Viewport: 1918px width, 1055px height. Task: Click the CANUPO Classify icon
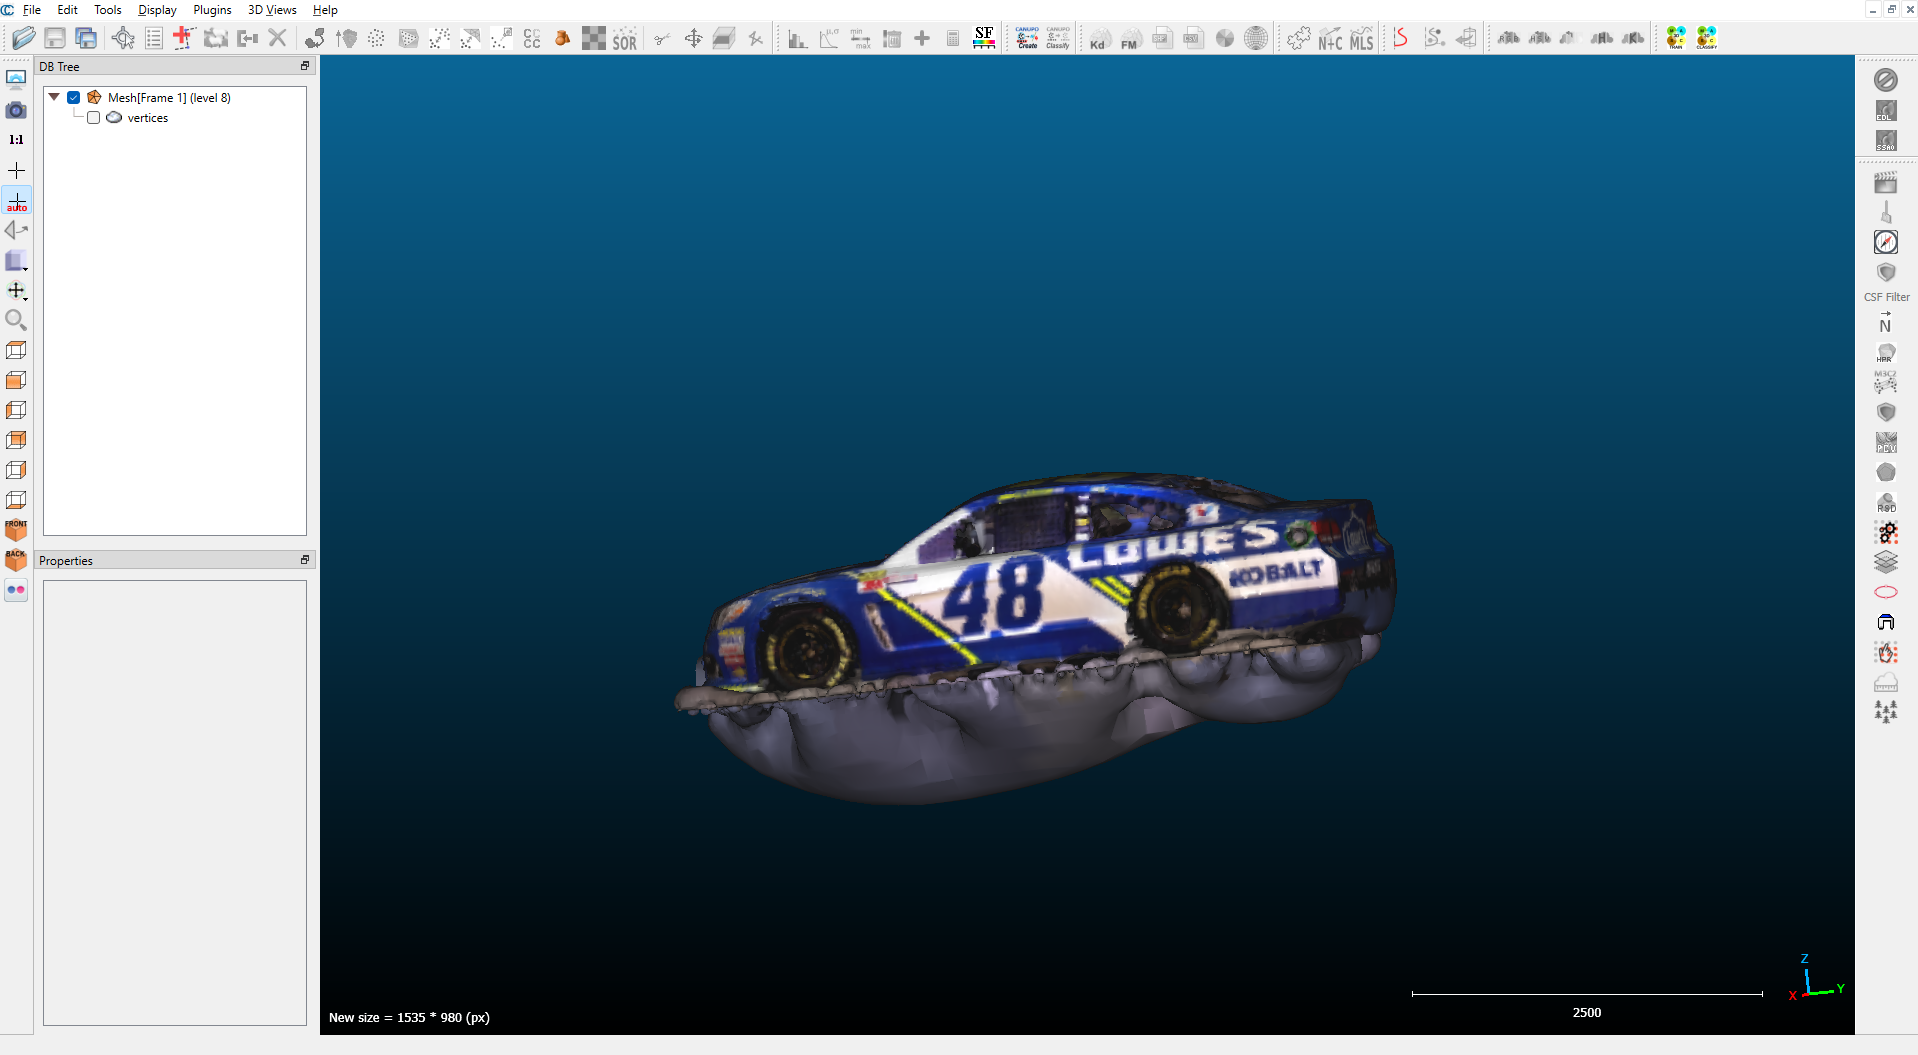point(1058,38)
